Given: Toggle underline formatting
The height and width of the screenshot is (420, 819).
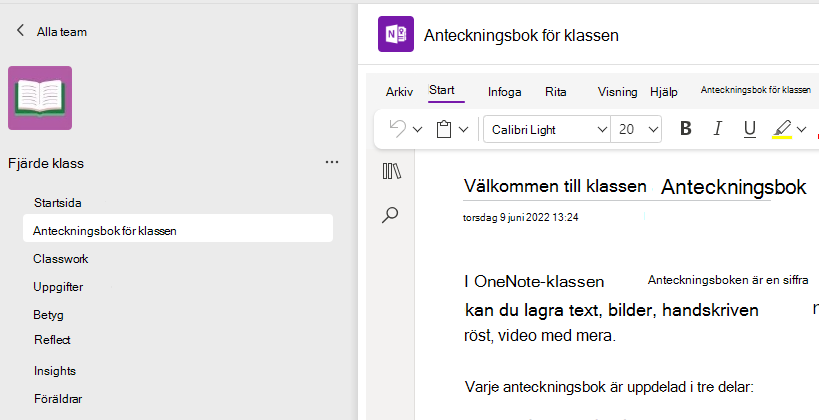Looking at the screenshot, I should (750, 129).
